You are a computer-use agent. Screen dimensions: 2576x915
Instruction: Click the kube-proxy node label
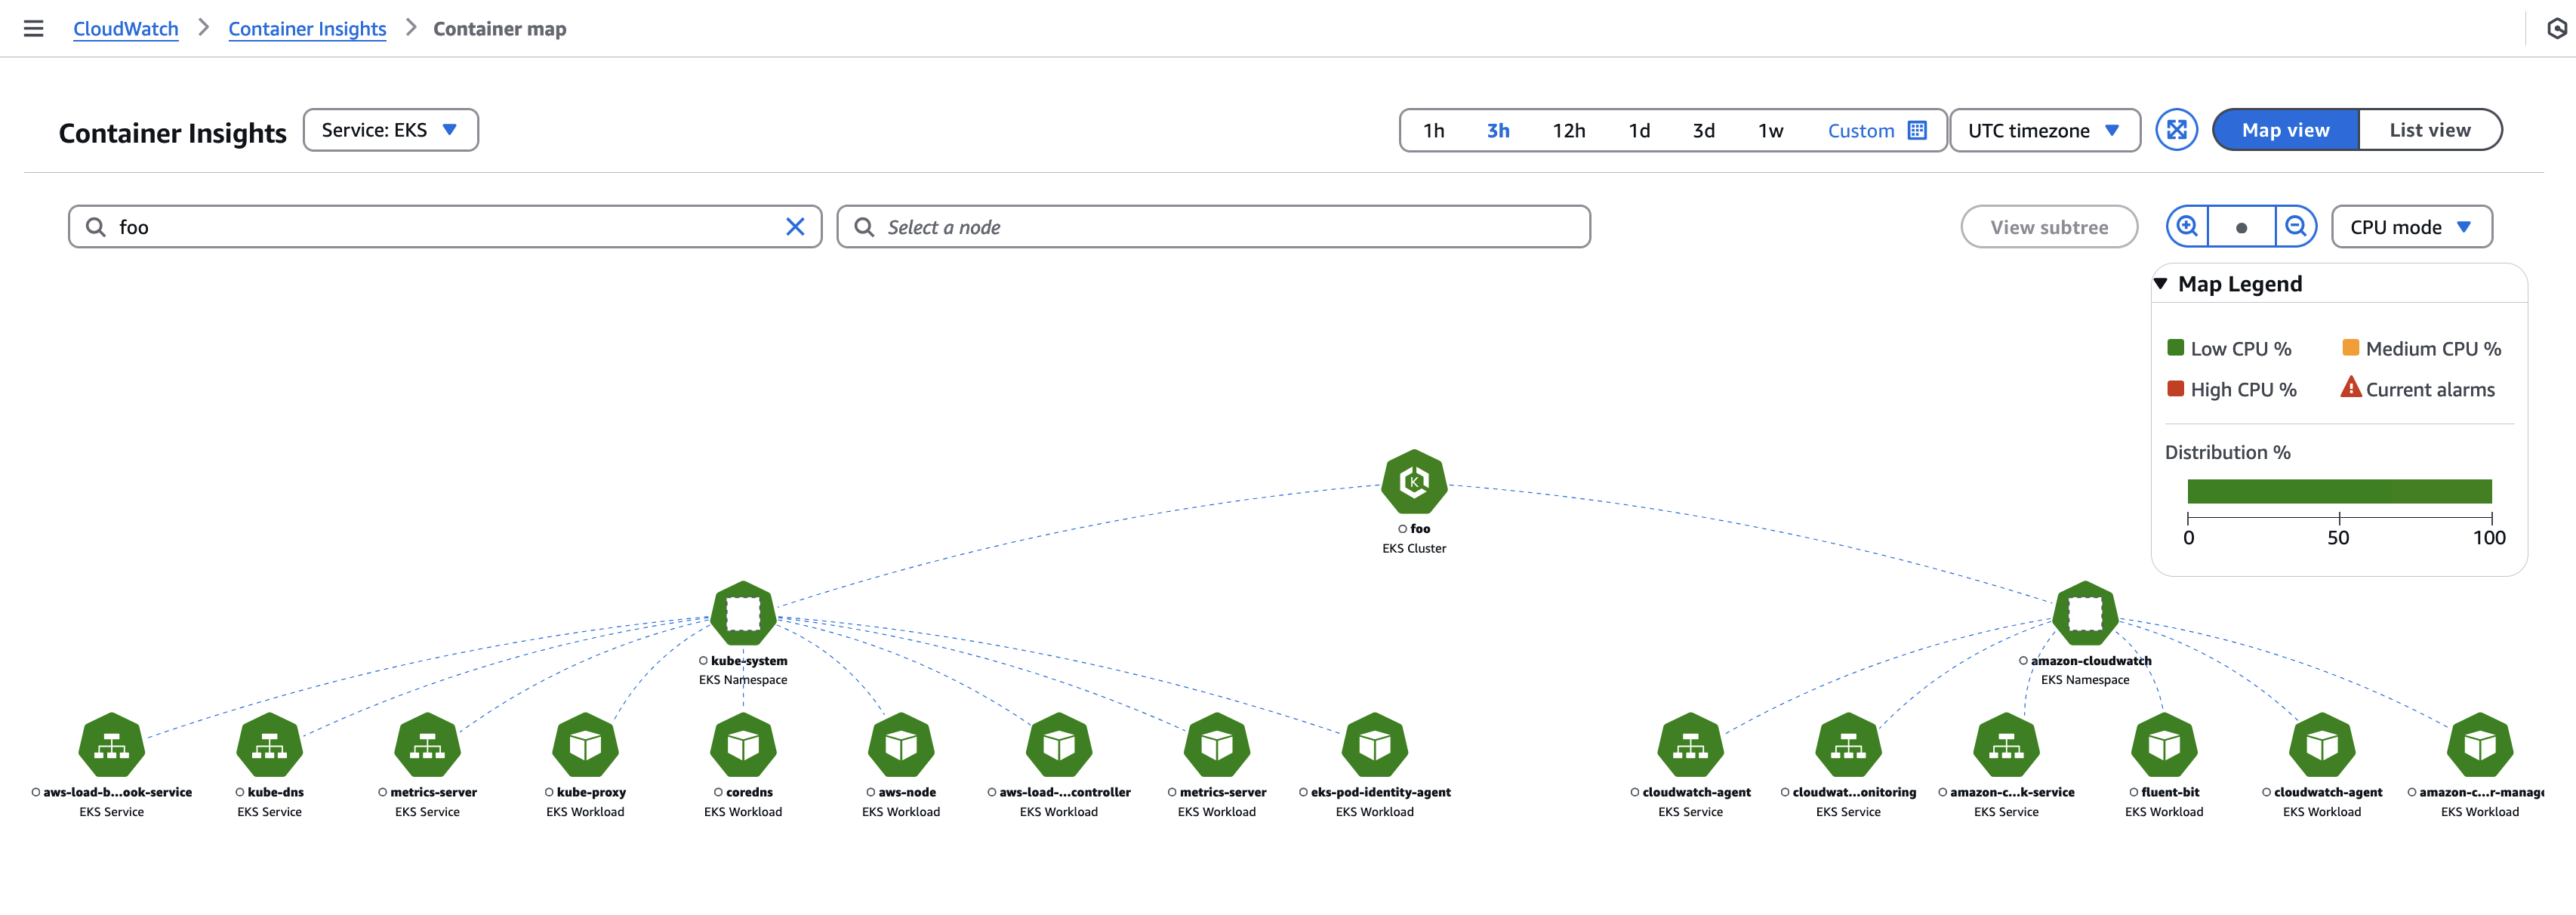(591, 793)
